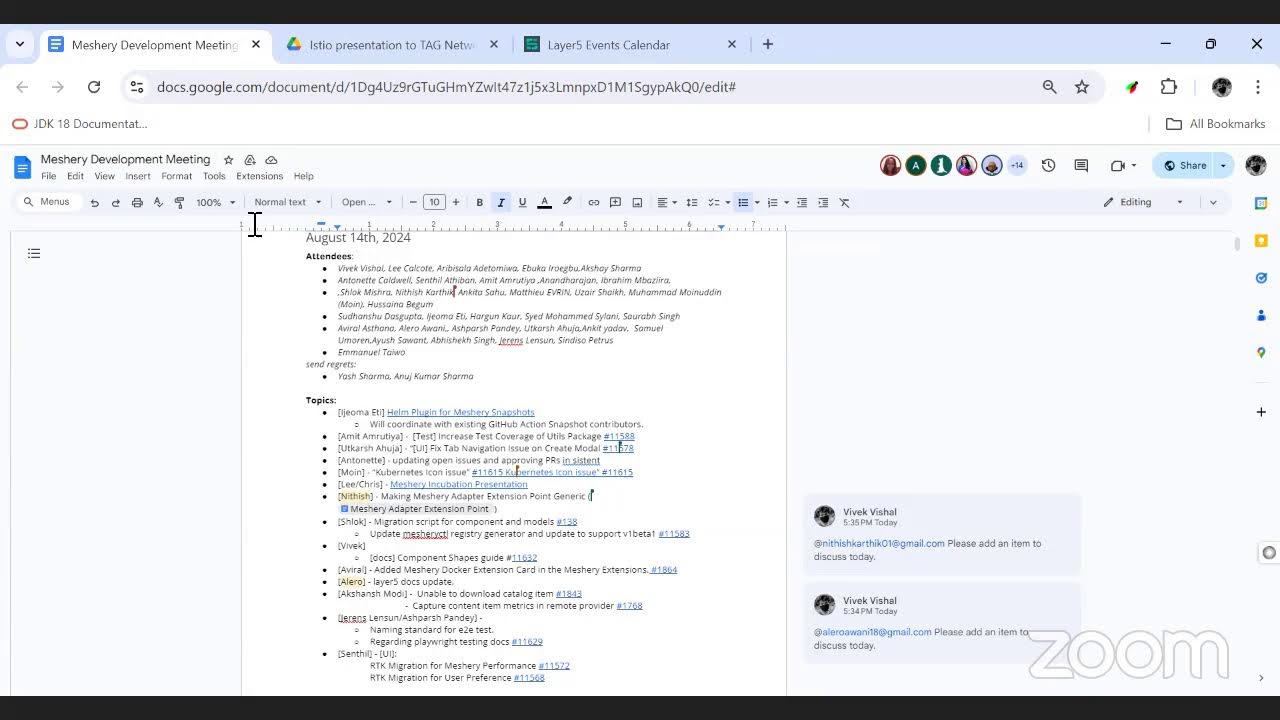
Task: Open issue link #11588
Action: pyautogui.click(x=619, y=436)
